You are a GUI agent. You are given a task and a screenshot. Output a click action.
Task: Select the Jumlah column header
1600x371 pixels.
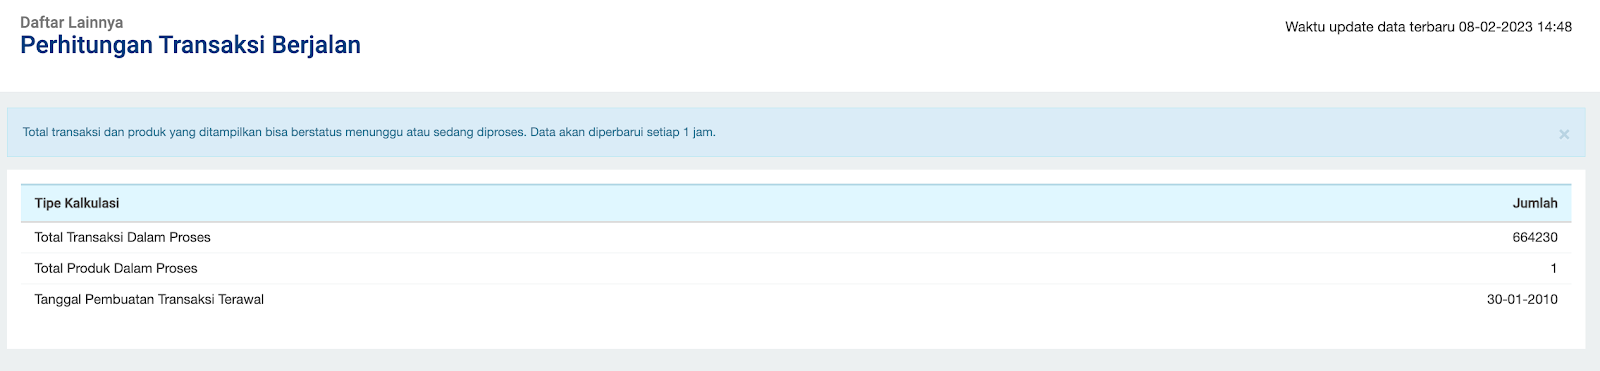click(x=1535, y=203)
